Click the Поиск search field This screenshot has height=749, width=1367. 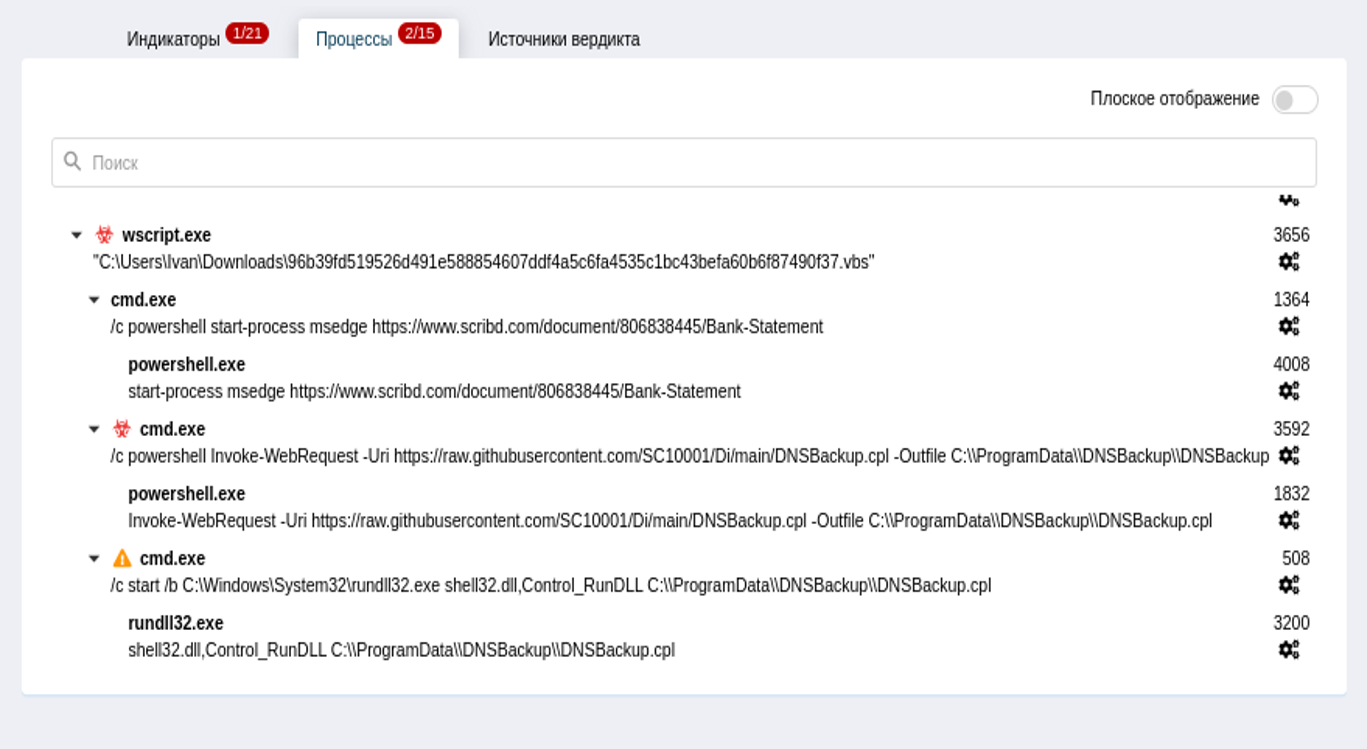(x=683, y=162)
